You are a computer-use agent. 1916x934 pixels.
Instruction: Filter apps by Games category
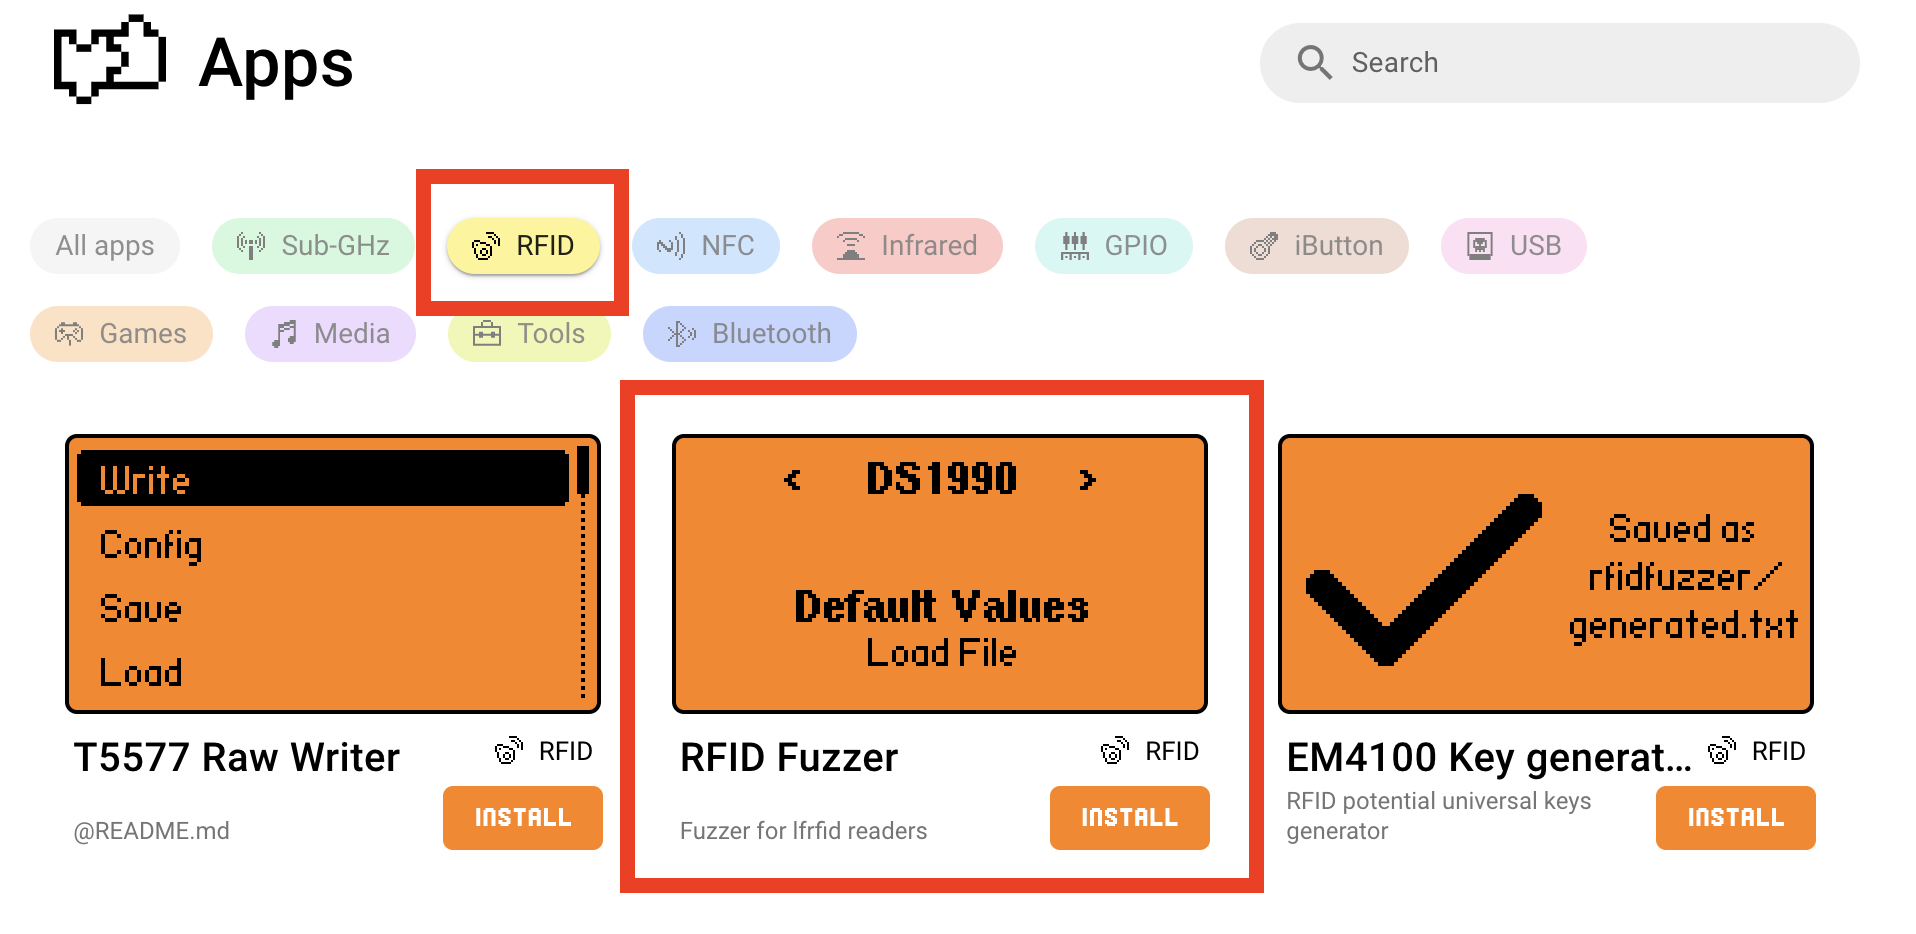pos(121,333)
